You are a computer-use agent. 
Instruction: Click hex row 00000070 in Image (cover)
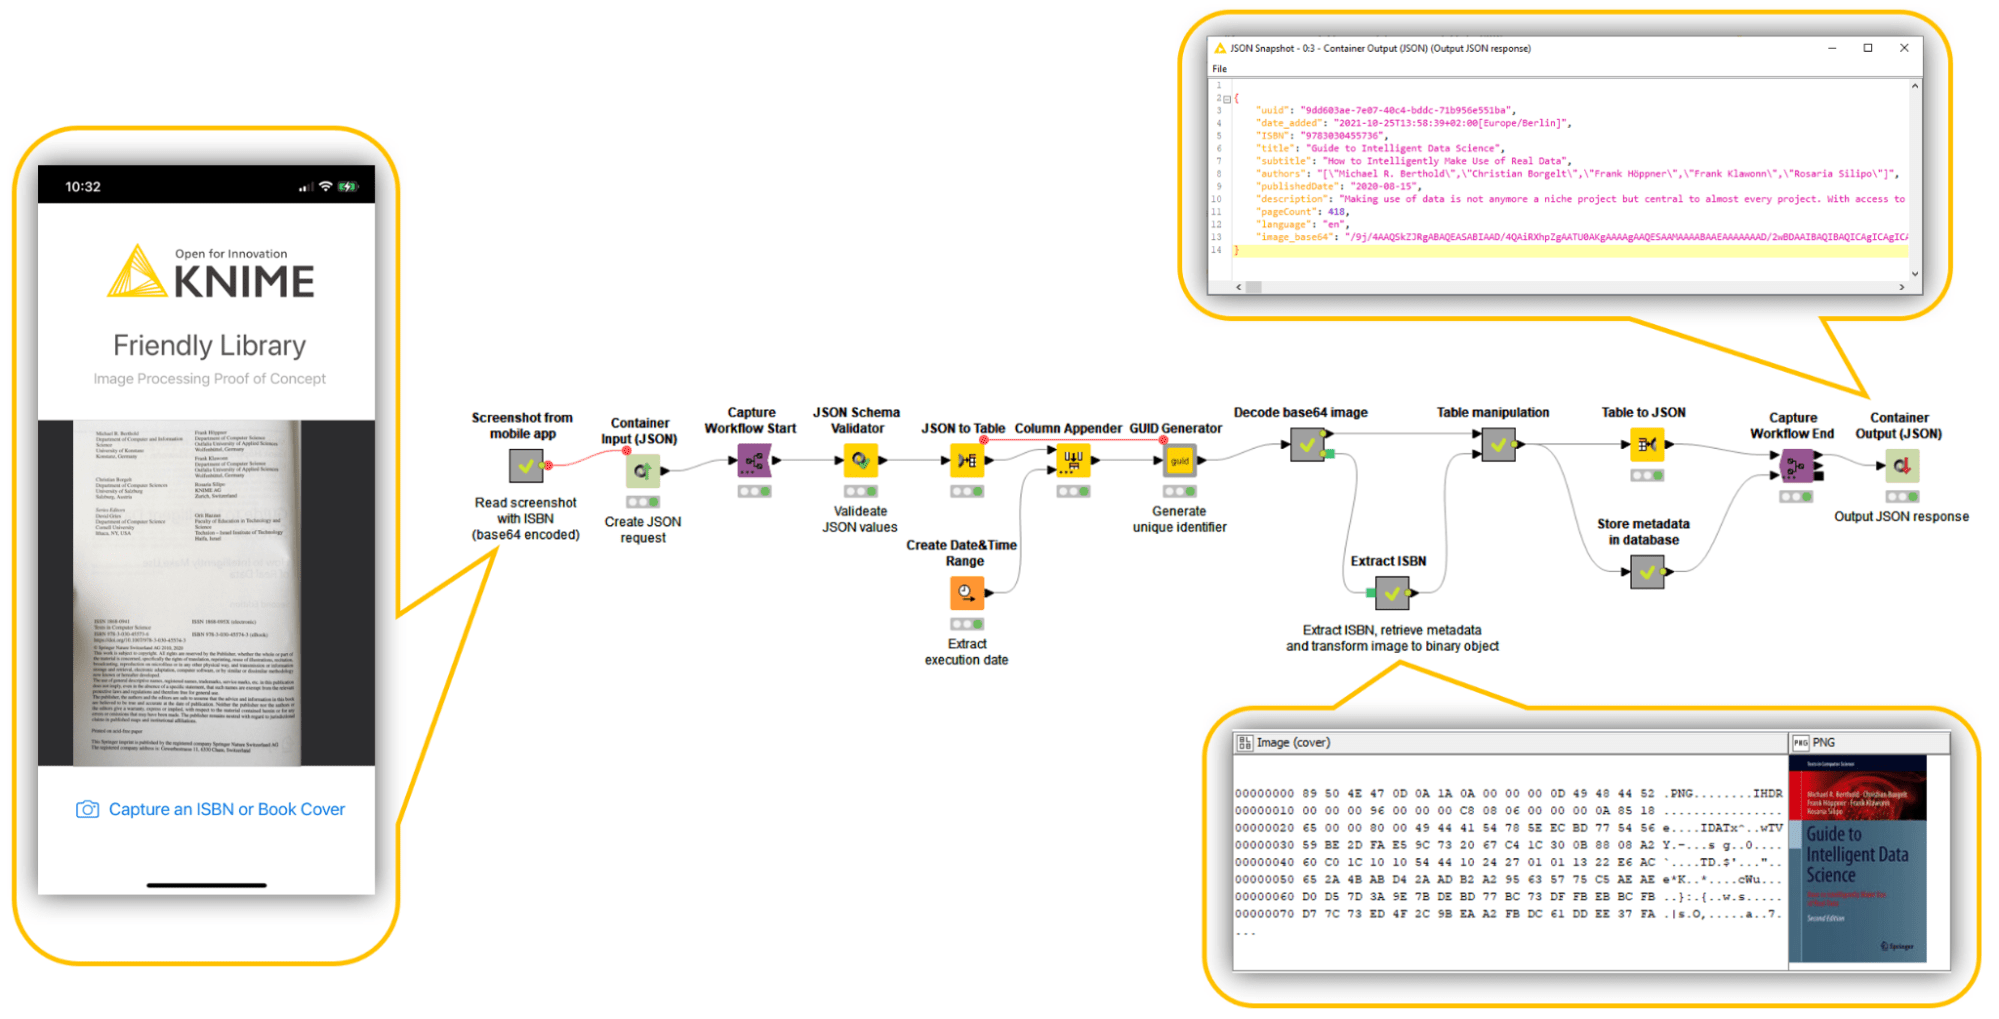(x=1508, y=914)
